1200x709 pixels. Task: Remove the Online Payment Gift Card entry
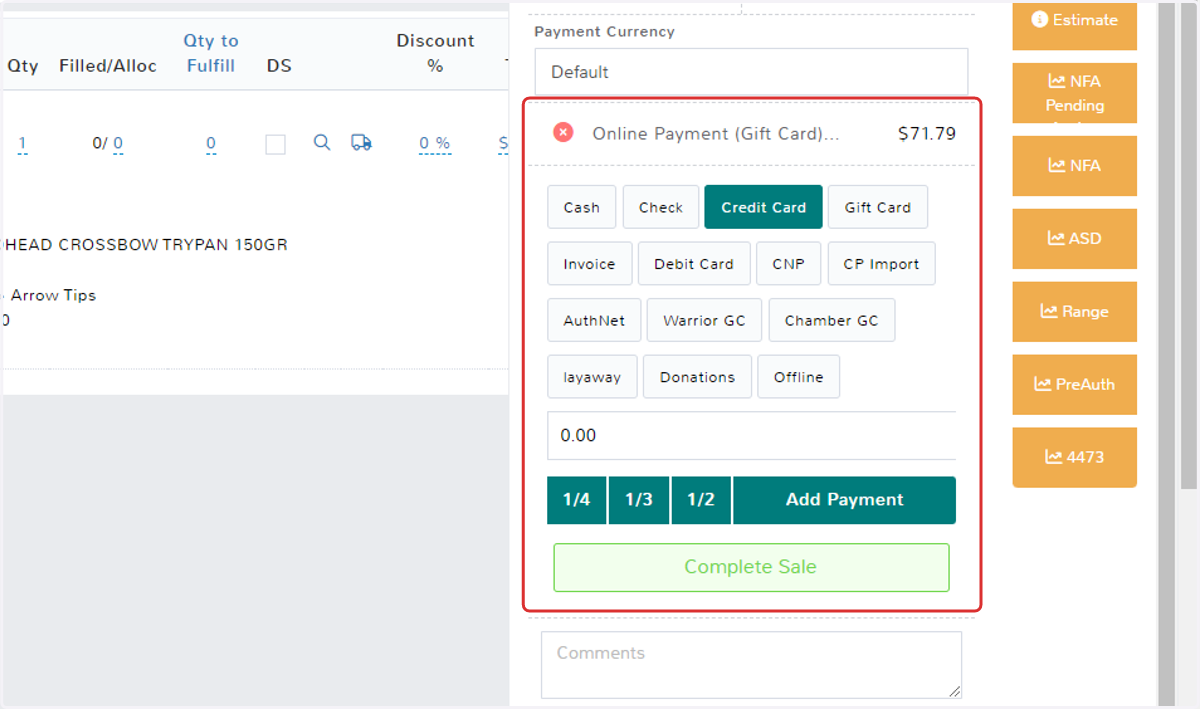pyautogui.click(x=564, y=132)
